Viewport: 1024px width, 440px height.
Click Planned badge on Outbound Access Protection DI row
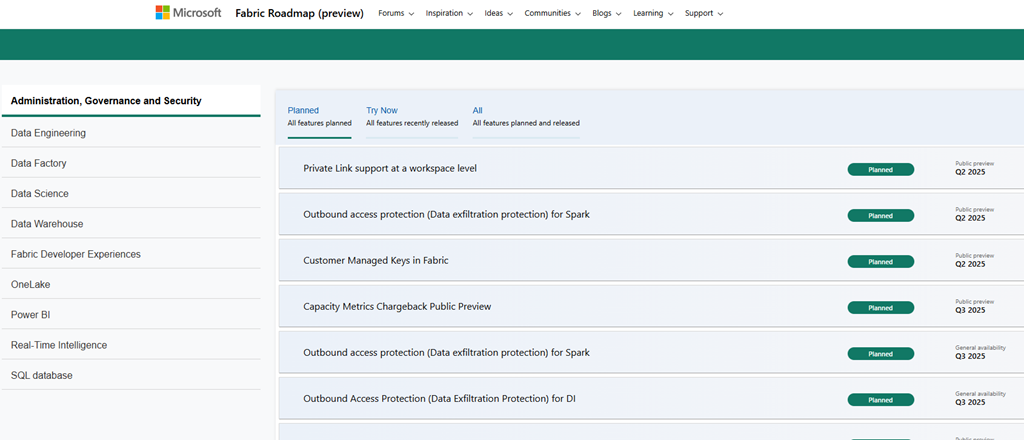pyautogui.click(x=880, y=400)
